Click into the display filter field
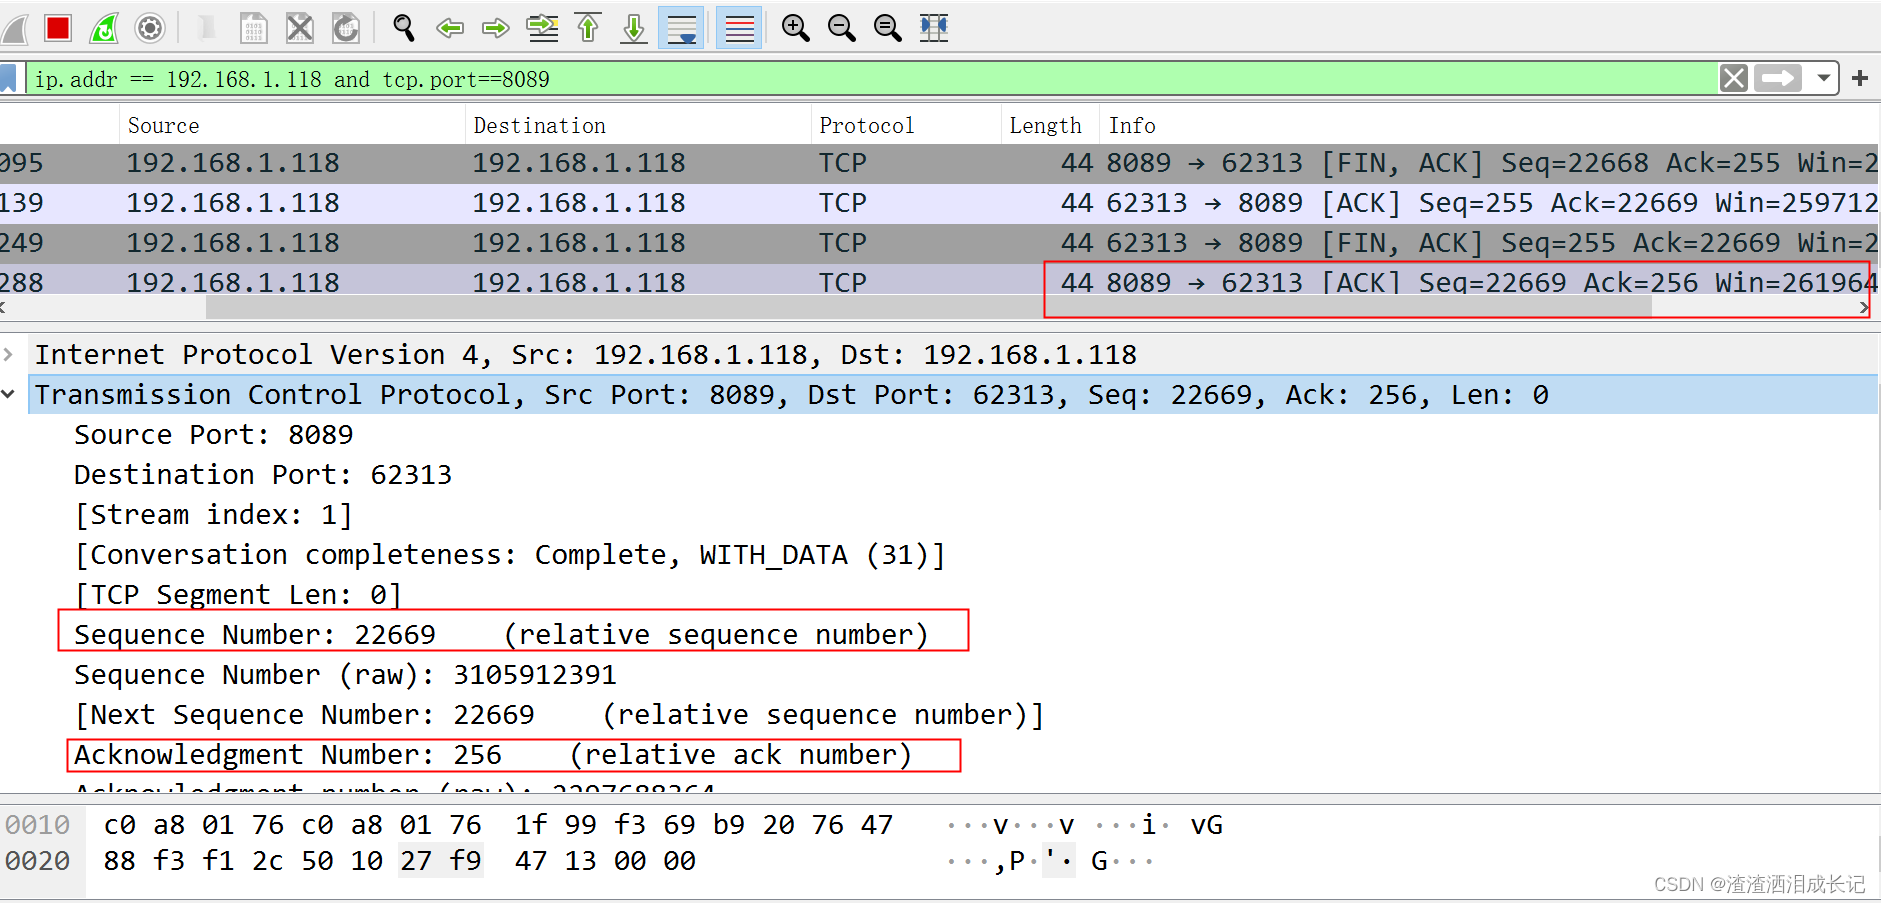Image resolution: width=1881 pixels, height=903 pixels. [x=870, y=79]
